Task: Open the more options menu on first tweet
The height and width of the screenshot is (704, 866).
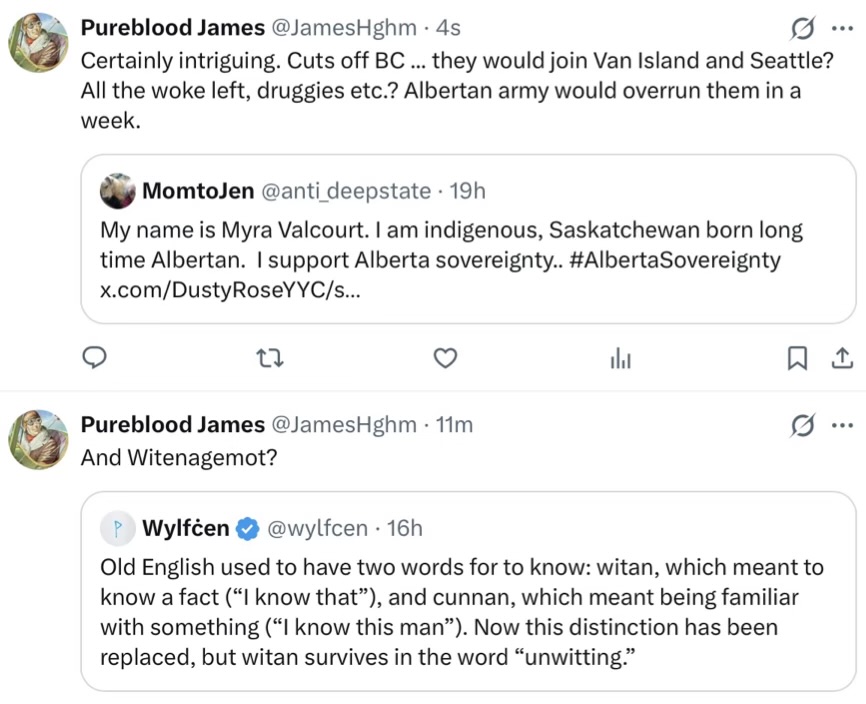Action: 842,28
